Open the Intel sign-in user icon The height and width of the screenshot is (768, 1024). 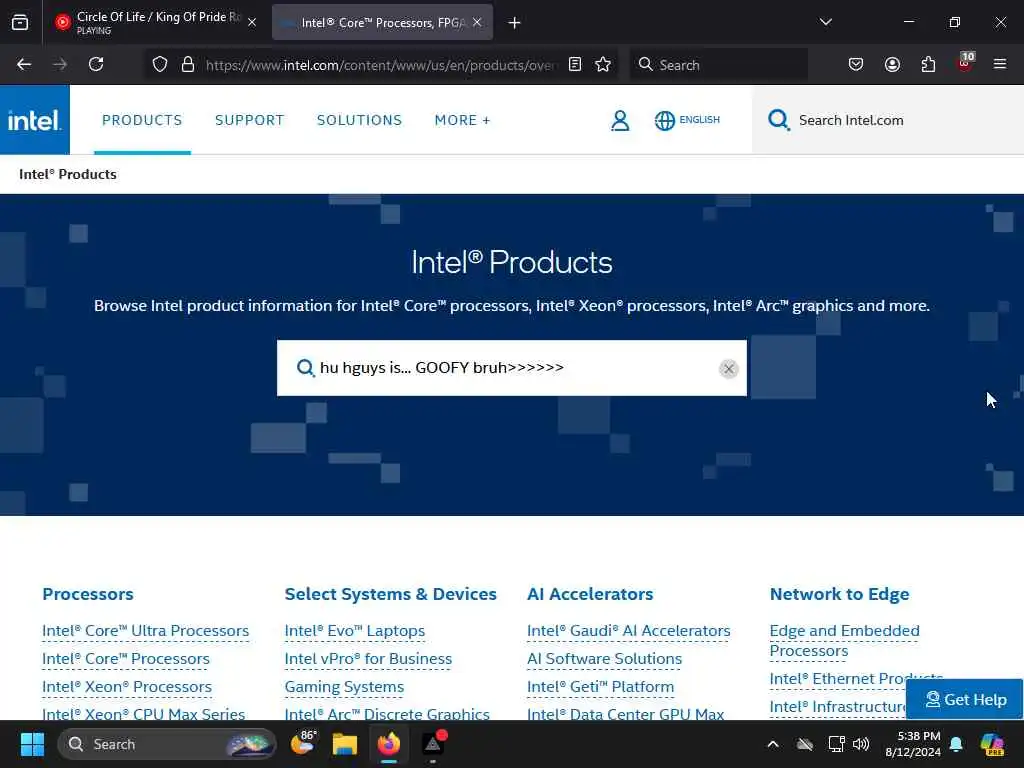pyautogui.click(x=620, y=120)
